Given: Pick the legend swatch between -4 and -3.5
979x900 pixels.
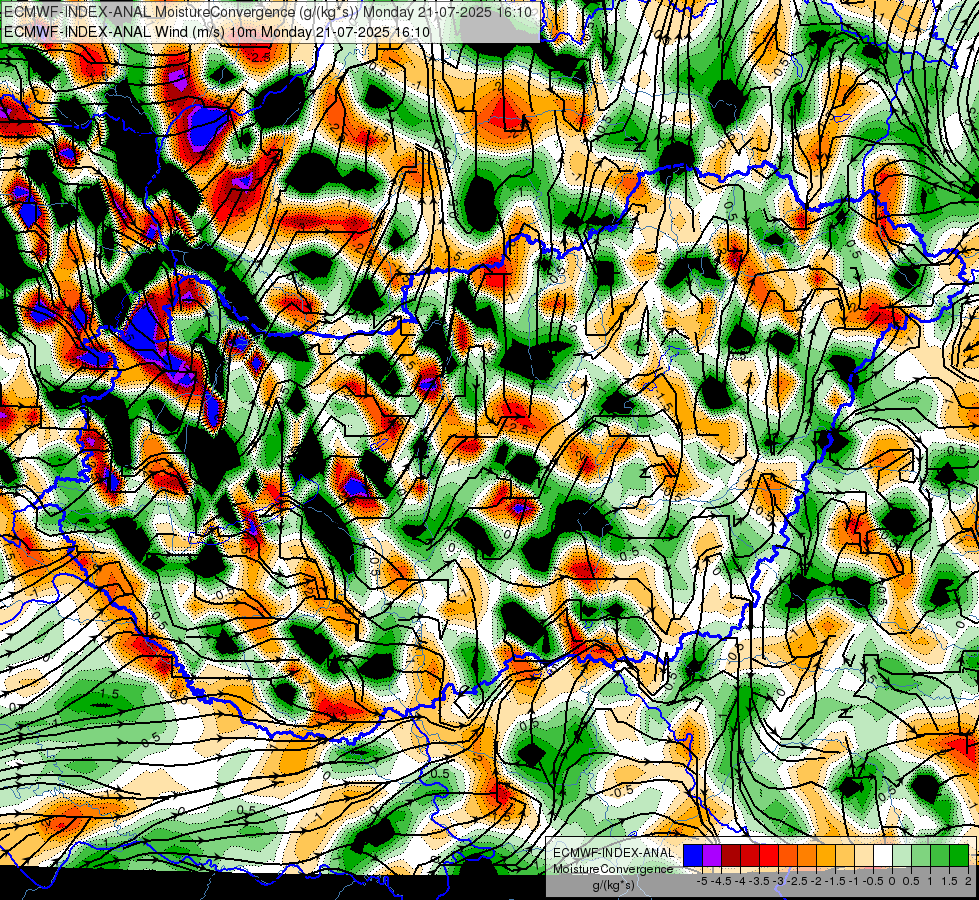Looking at the screenshot, I should [750, 855].
